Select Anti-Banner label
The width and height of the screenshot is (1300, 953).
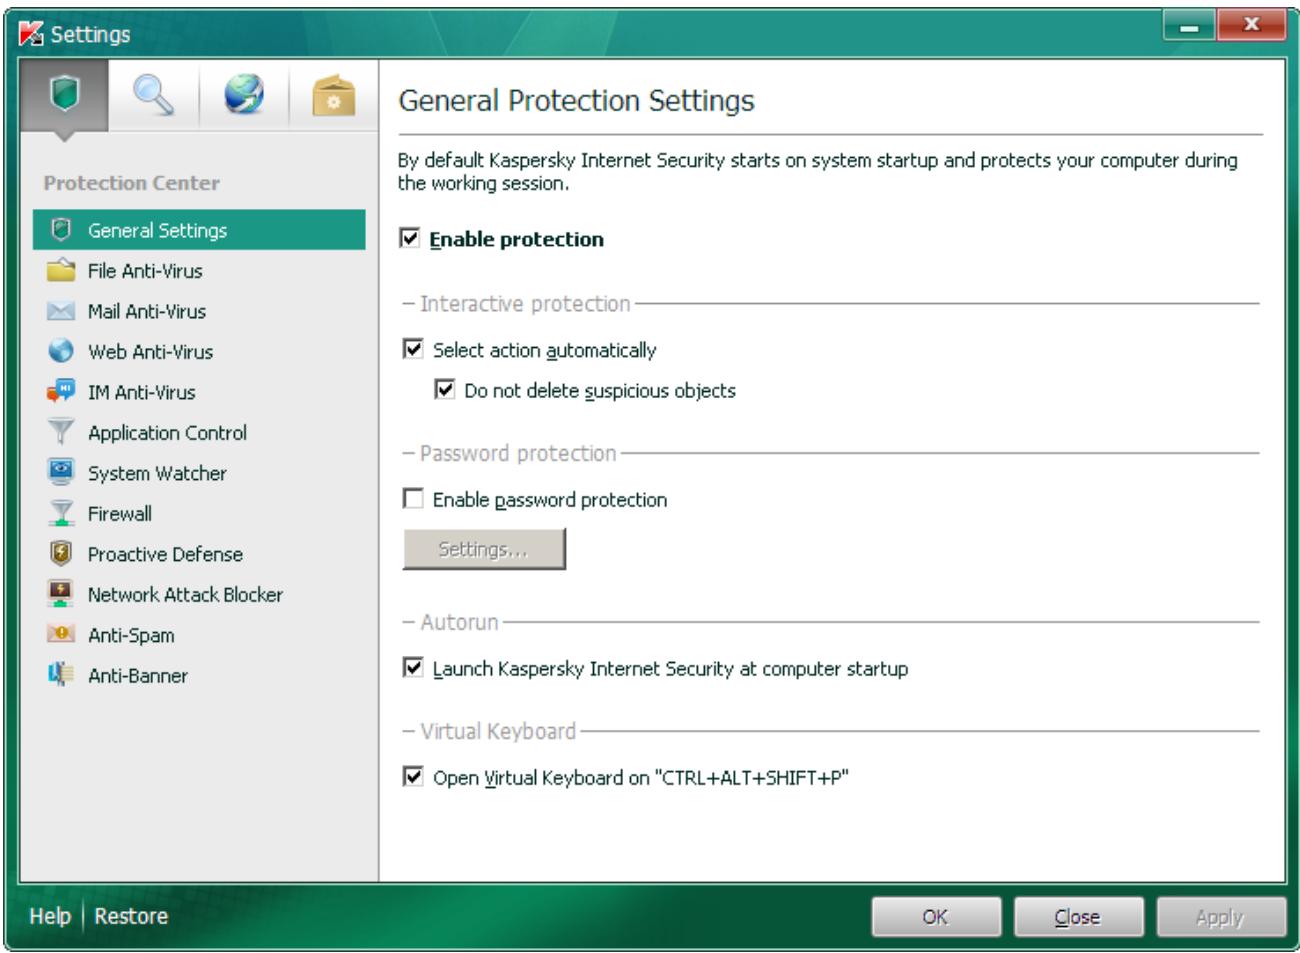coord(138,676)
